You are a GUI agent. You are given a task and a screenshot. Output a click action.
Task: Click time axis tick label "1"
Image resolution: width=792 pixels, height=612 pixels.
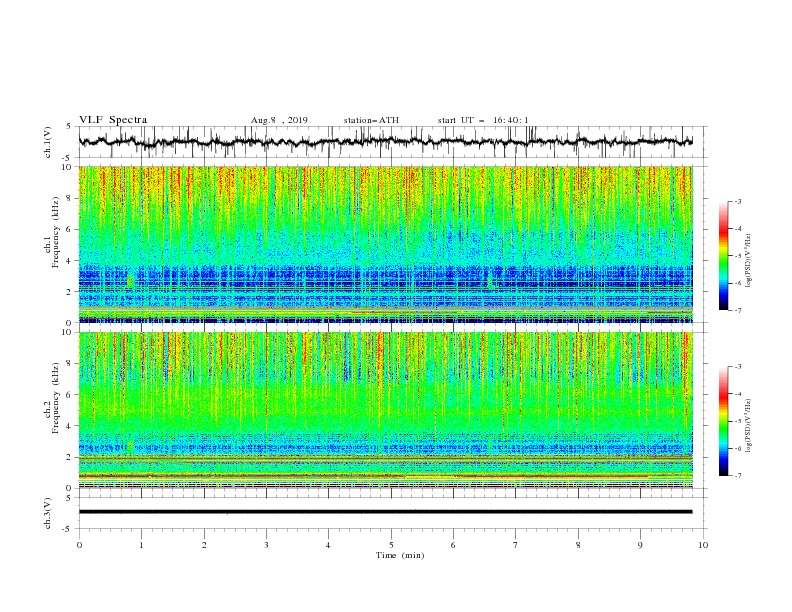pyautogui.click(x=142, y=545)
